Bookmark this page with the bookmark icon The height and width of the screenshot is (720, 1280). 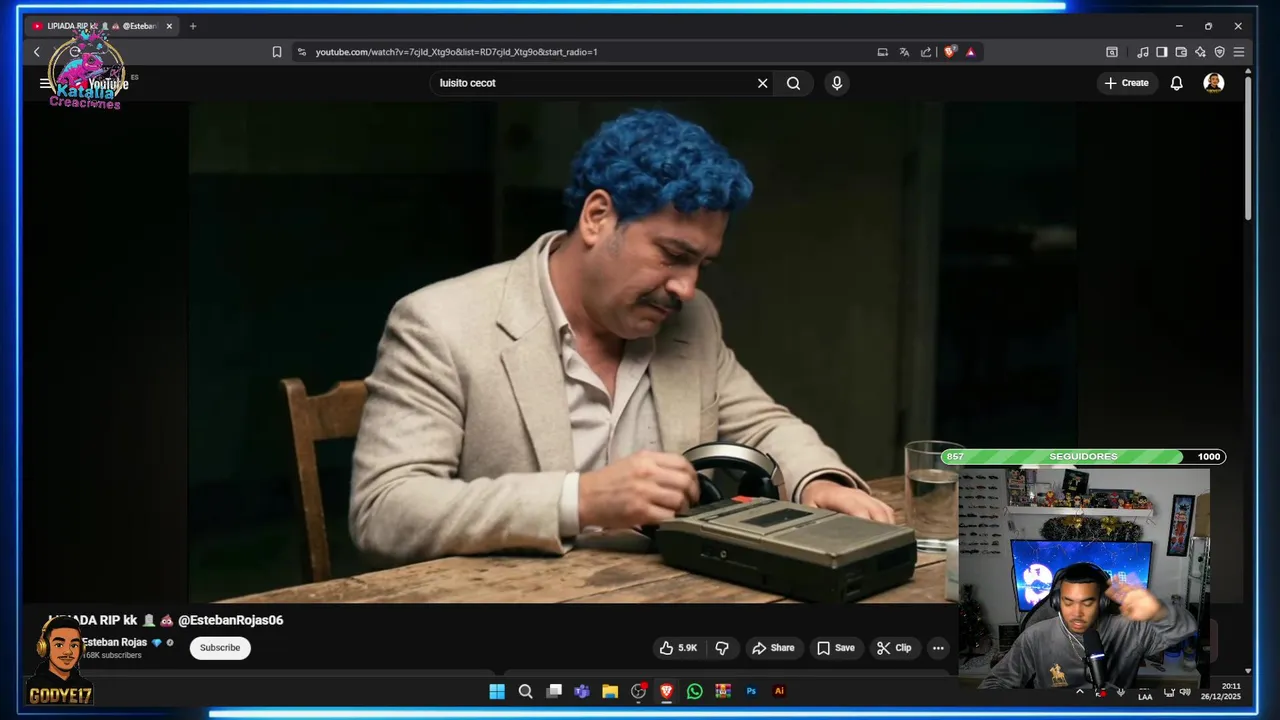[277, 52]
